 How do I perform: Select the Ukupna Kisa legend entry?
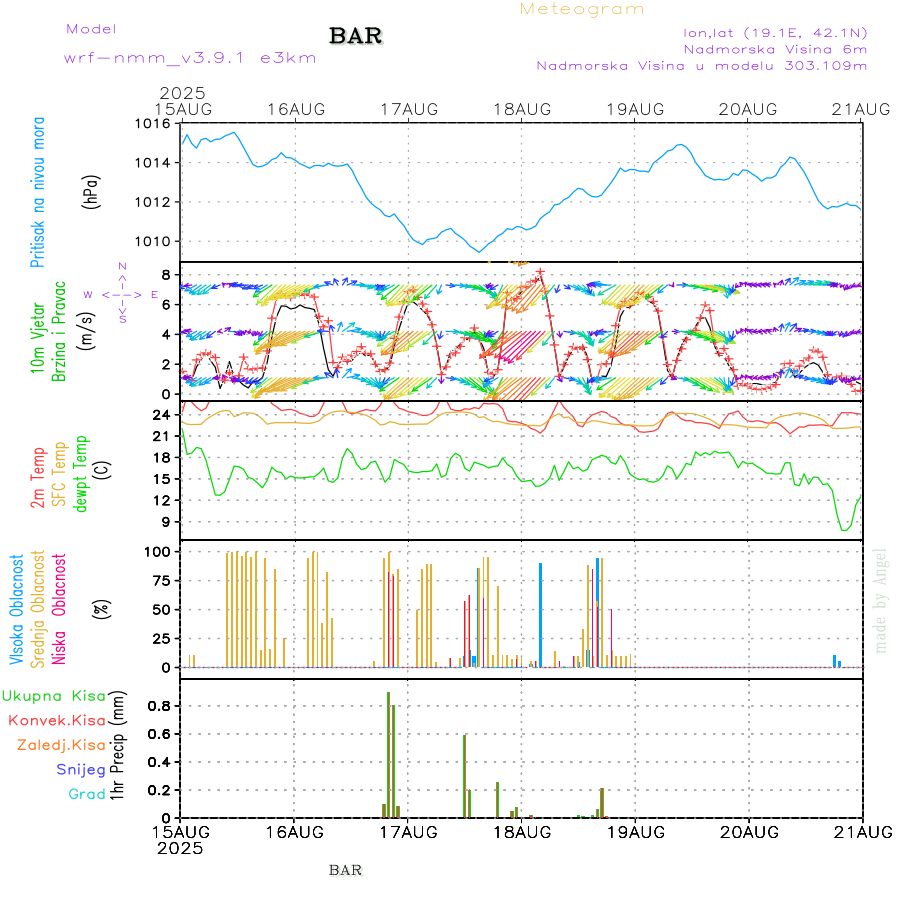[54, 695]
